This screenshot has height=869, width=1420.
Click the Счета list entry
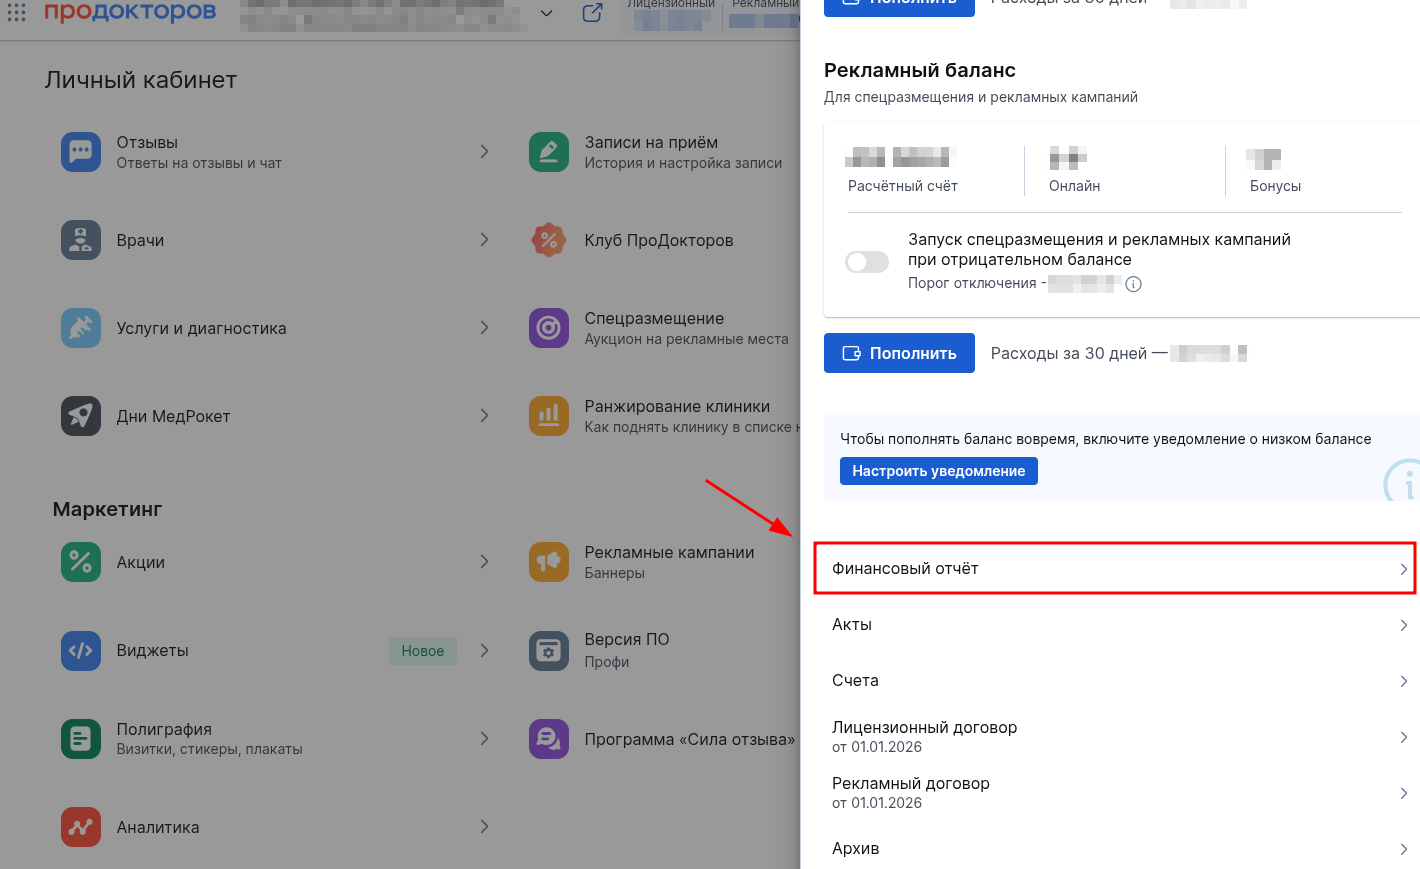[1115, 681]
